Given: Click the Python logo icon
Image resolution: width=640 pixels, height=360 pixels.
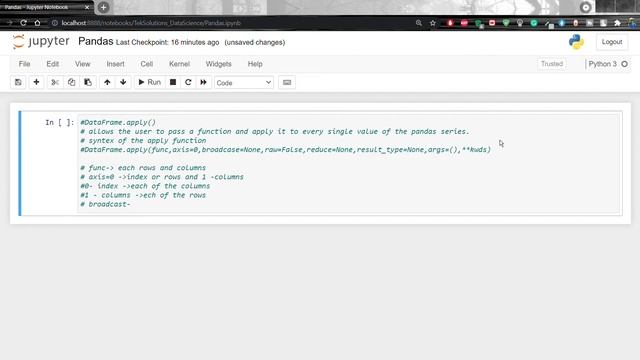Looking at the screenshot, I should [576, 42].
